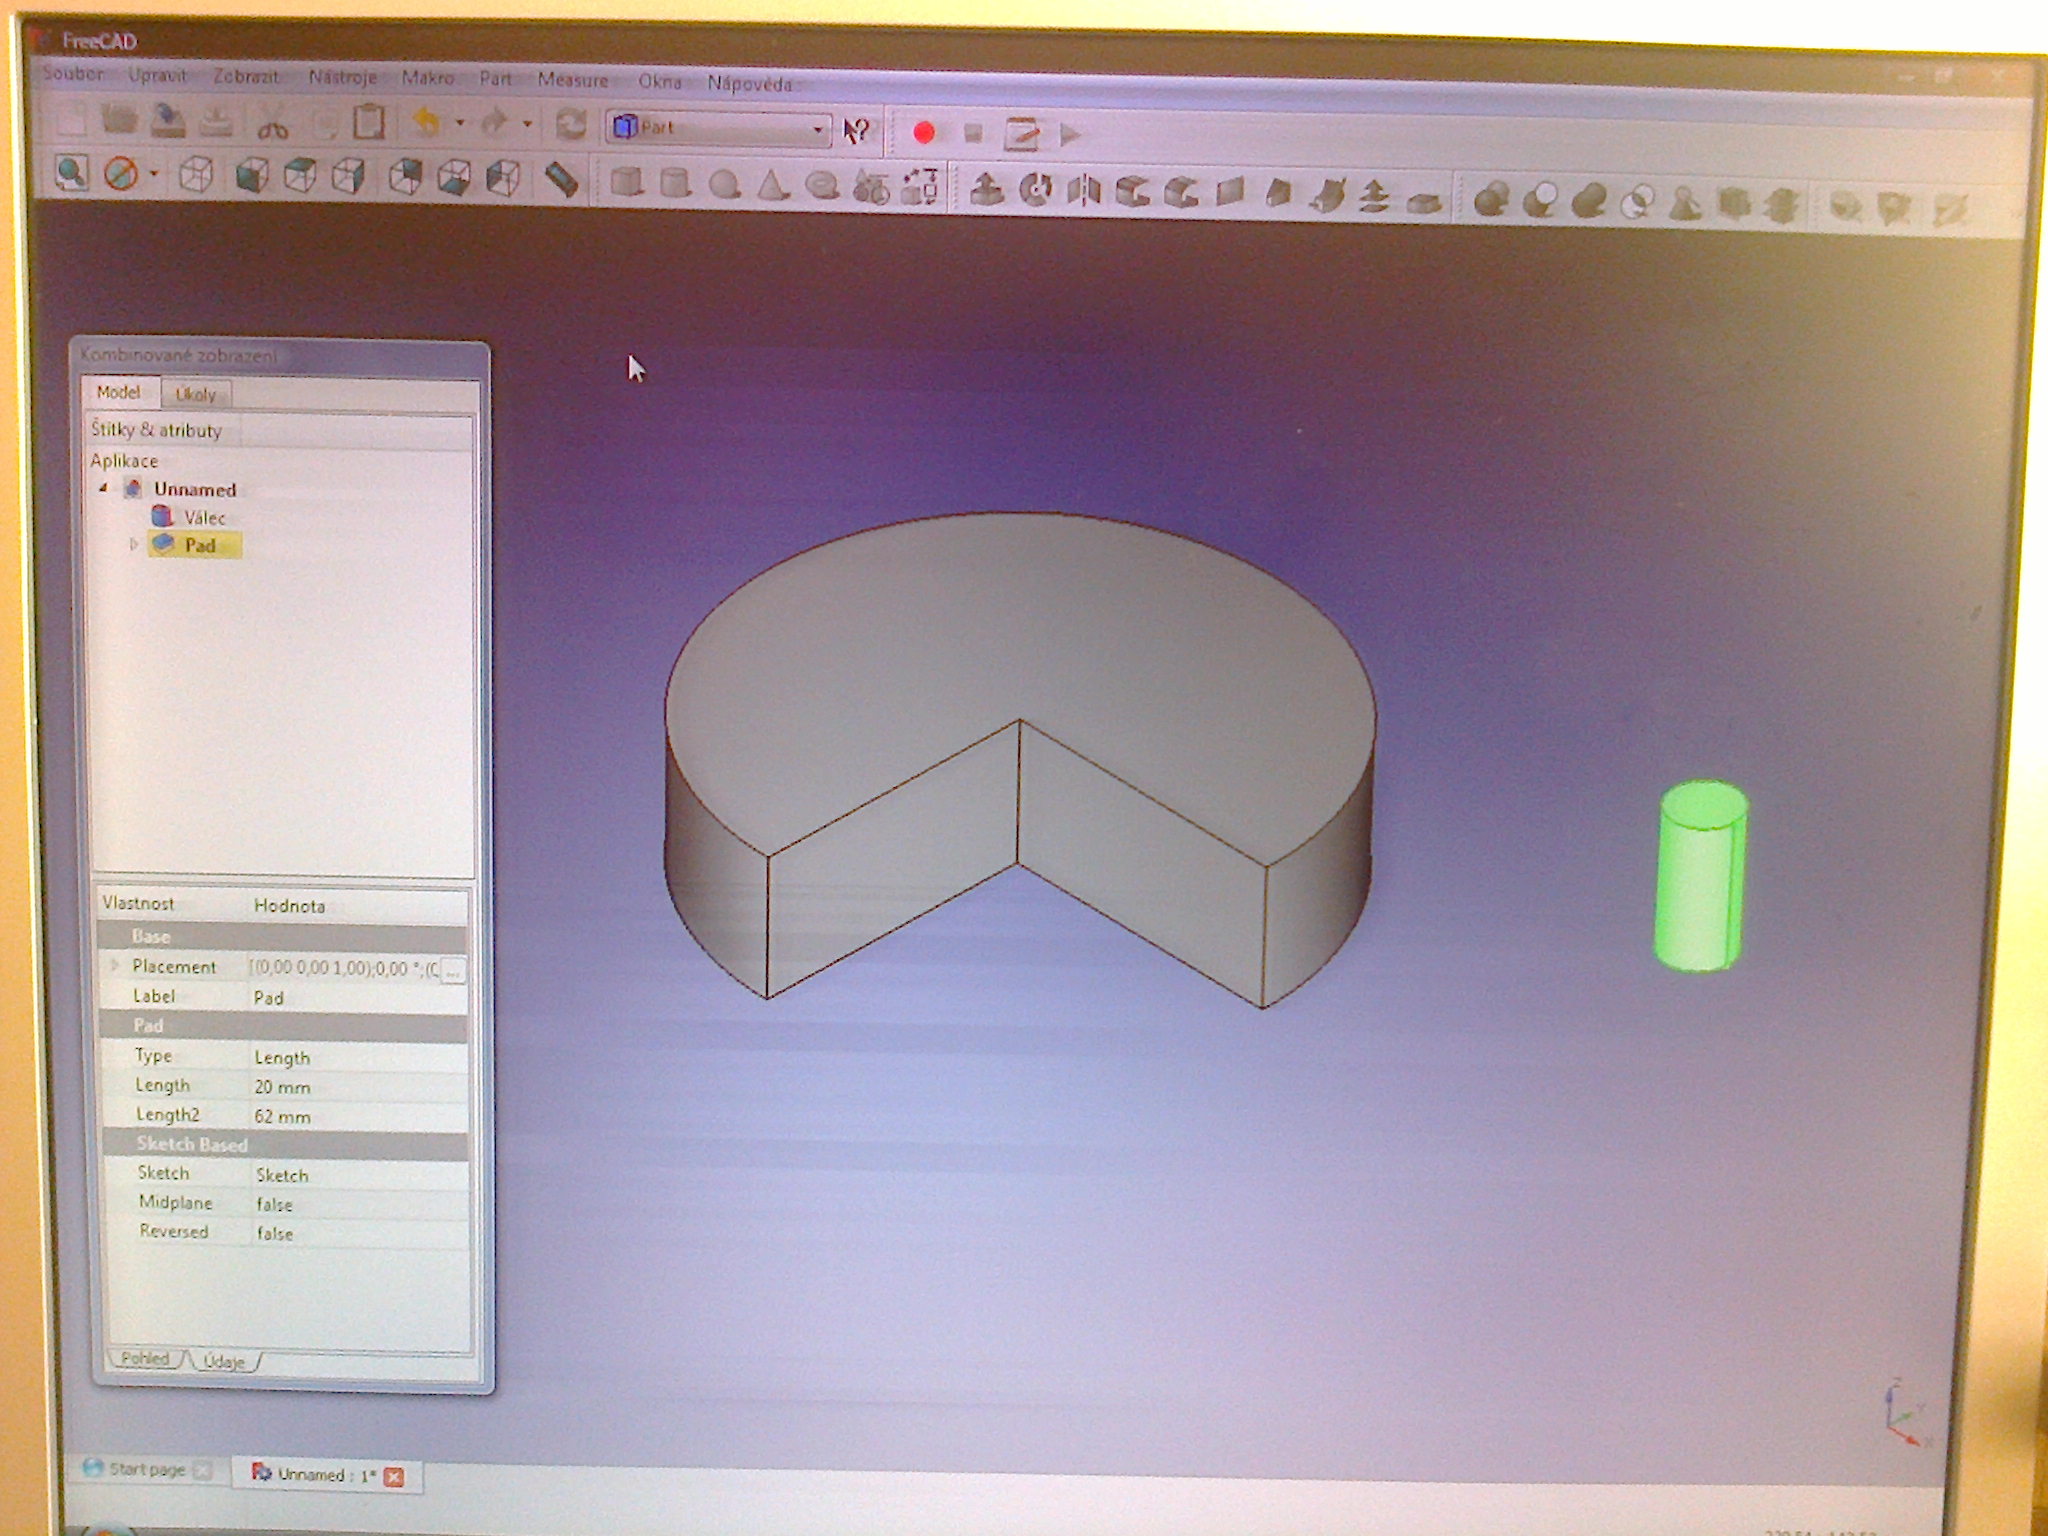The width and height of the screenshot is (2048, 1536).
Task: Click the Refresh recompute icon
Action: coord(571,125)
